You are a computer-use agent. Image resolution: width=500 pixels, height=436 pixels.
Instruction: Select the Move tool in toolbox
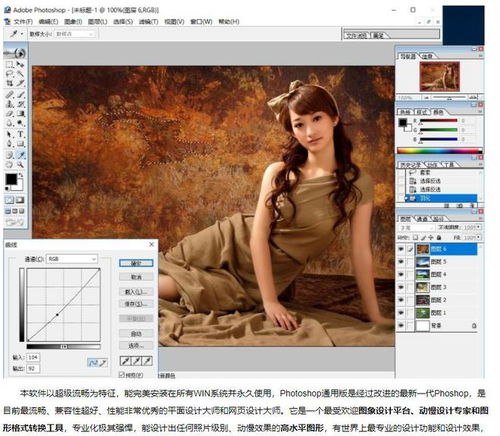20,64
